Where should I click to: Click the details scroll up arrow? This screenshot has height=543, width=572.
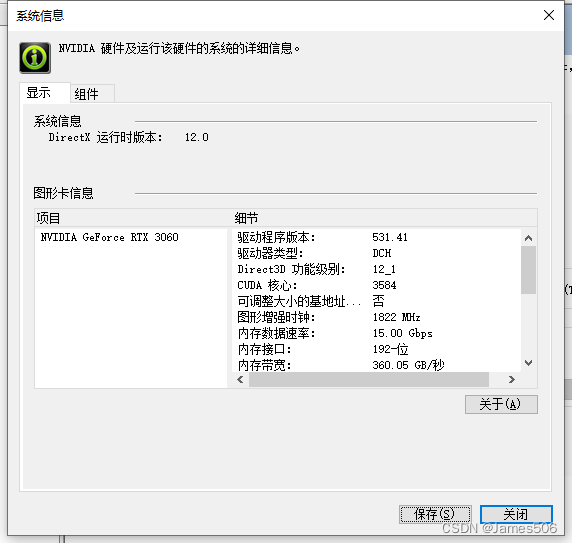[x=528, y=238]
